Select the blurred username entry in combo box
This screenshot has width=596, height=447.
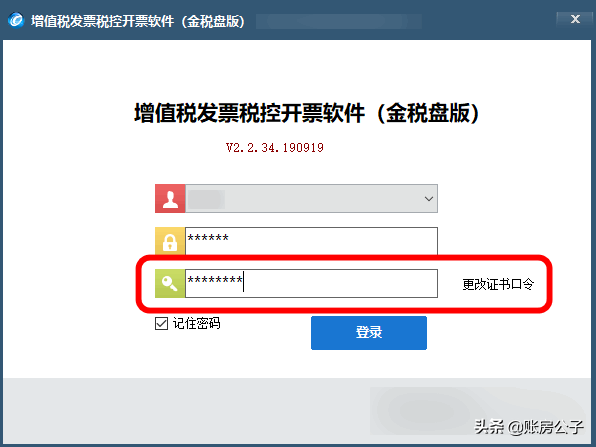coord(206,199)
